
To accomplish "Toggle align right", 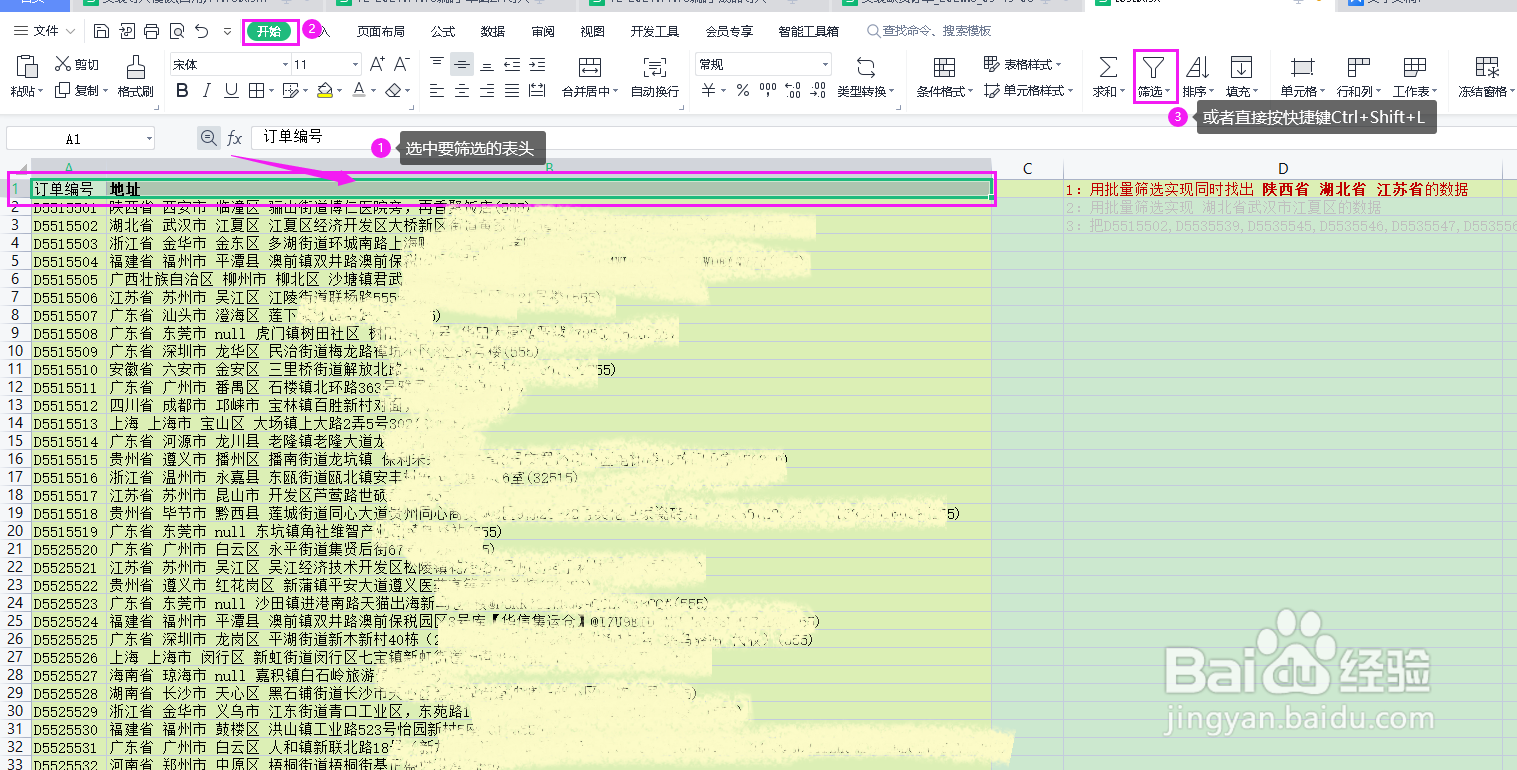I will (486, 91).
